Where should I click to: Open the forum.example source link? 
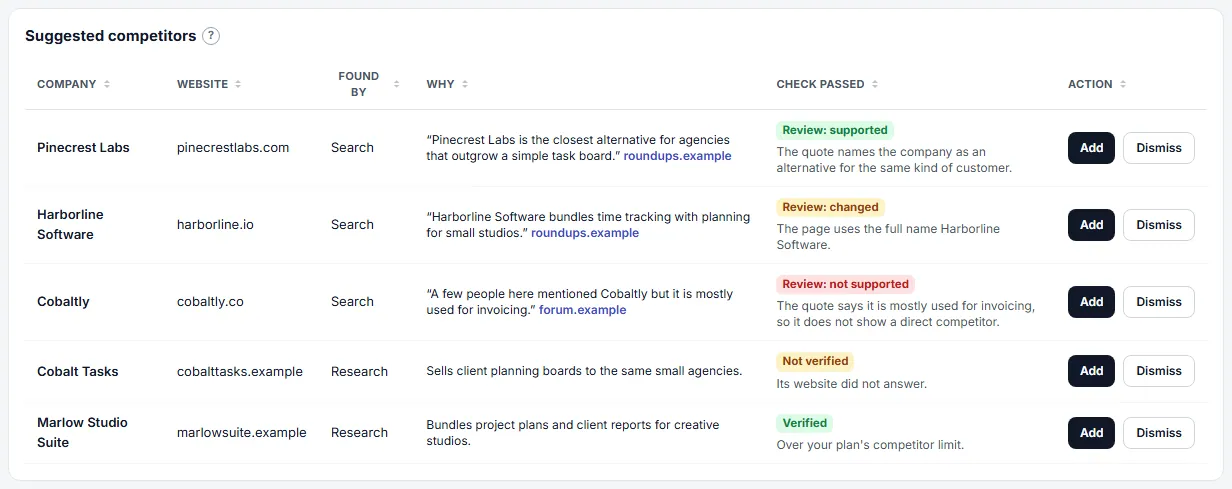click(x=583, y=310)
